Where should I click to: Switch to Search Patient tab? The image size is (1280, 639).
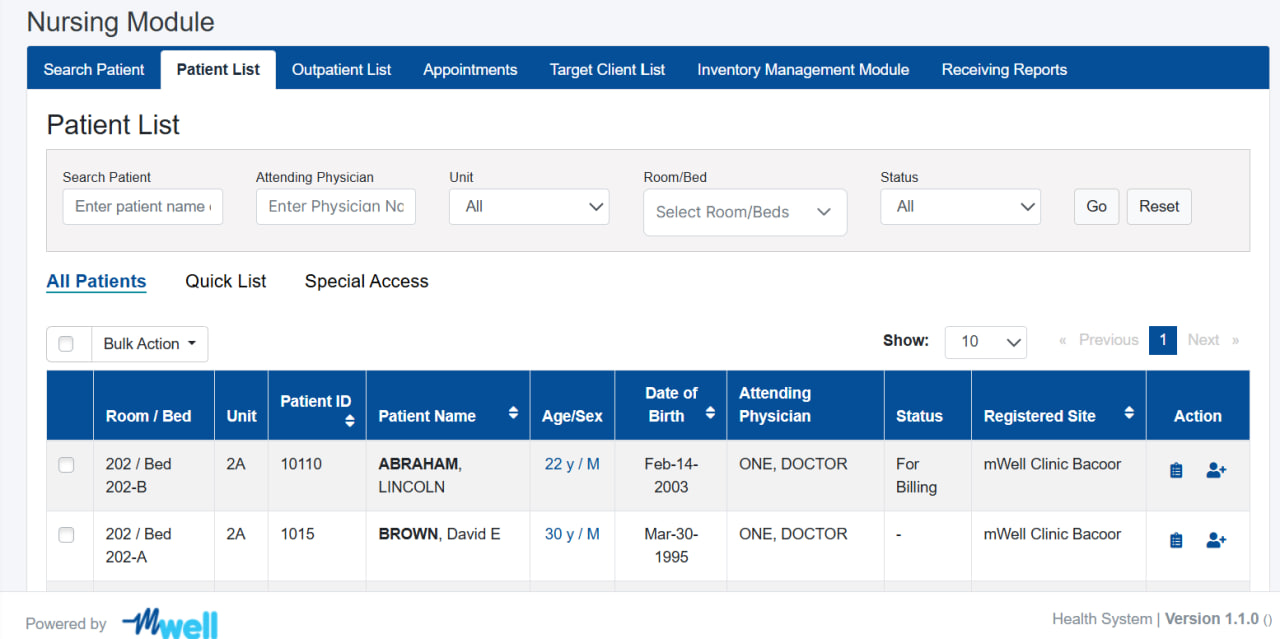pos(94,69)
